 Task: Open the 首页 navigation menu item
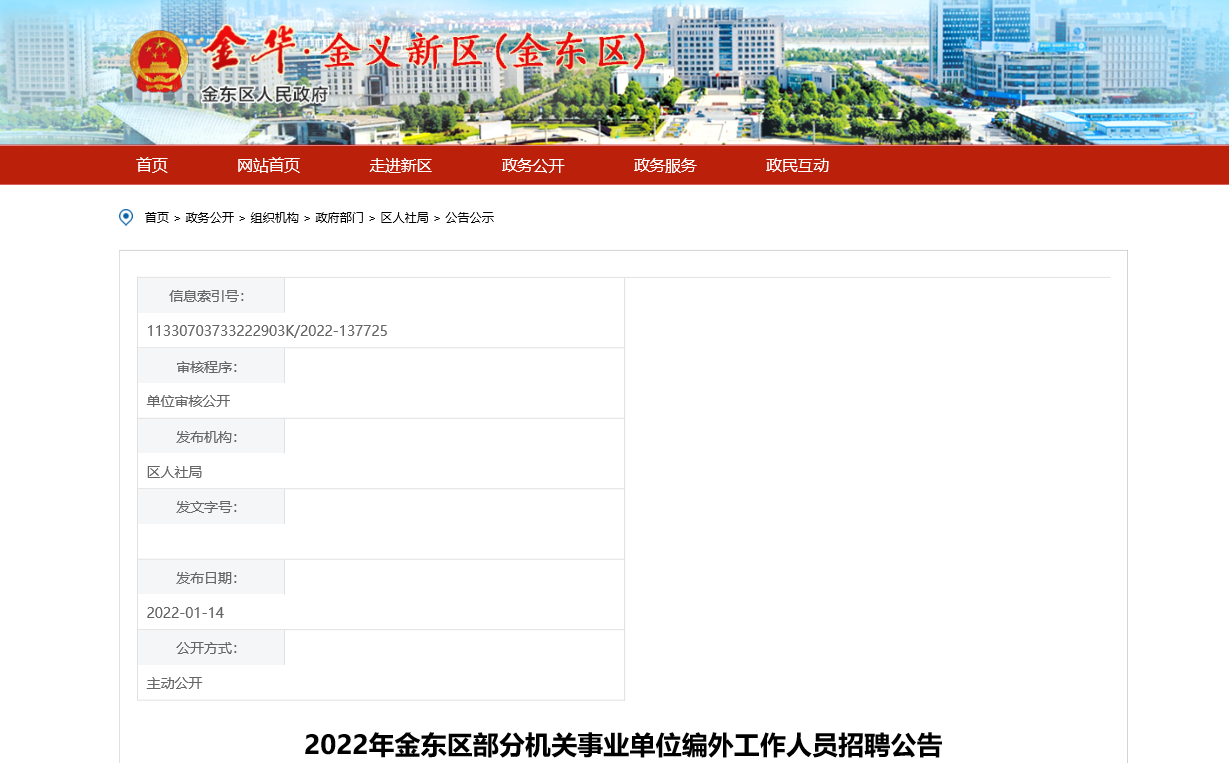pyautogui.click(x=152, y=165)
